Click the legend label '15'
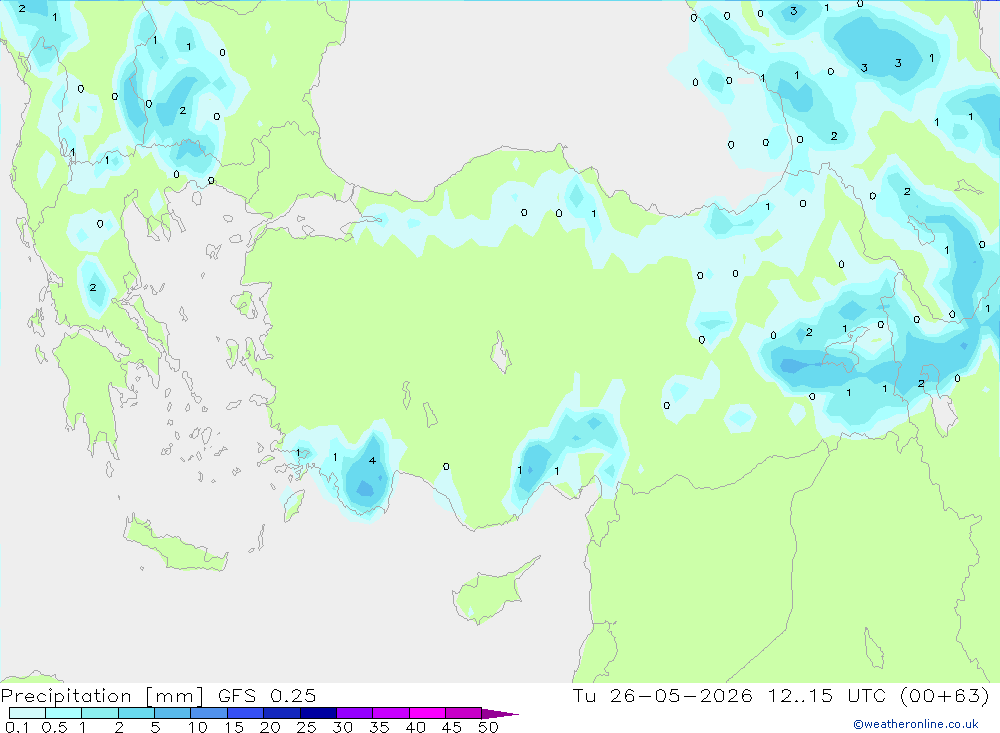The image size is (1000, 733). click(234, 727)
